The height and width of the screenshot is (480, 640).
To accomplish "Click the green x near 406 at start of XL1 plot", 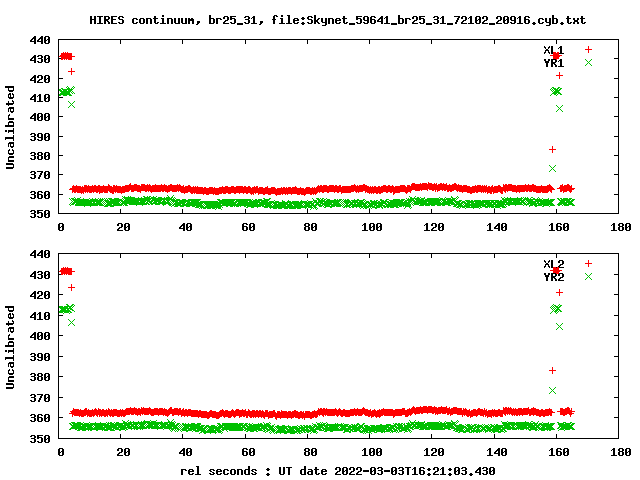I will tap(71, 105).
